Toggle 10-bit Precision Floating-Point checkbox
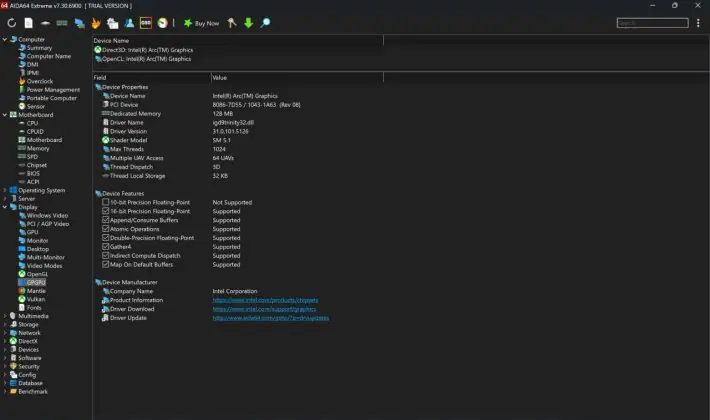This screenshot has height=420, width=710. tap(106, 202)
